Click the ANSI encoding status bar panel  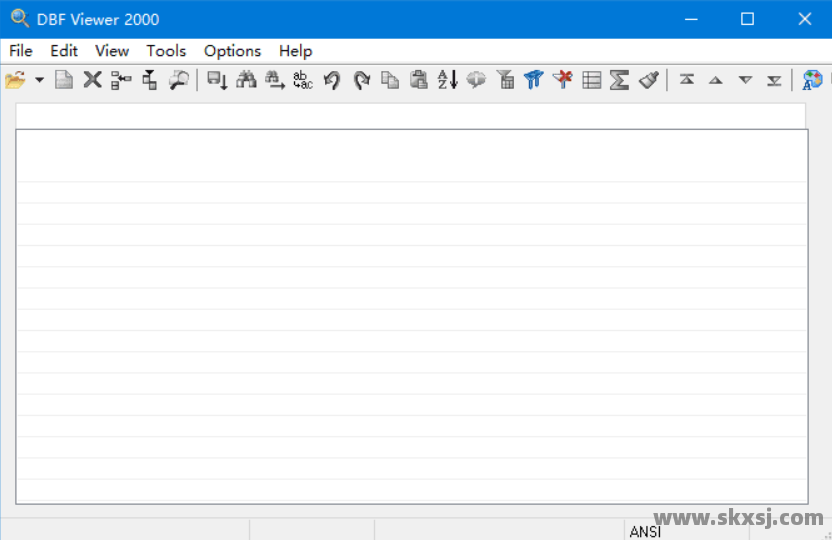[645, 532]
